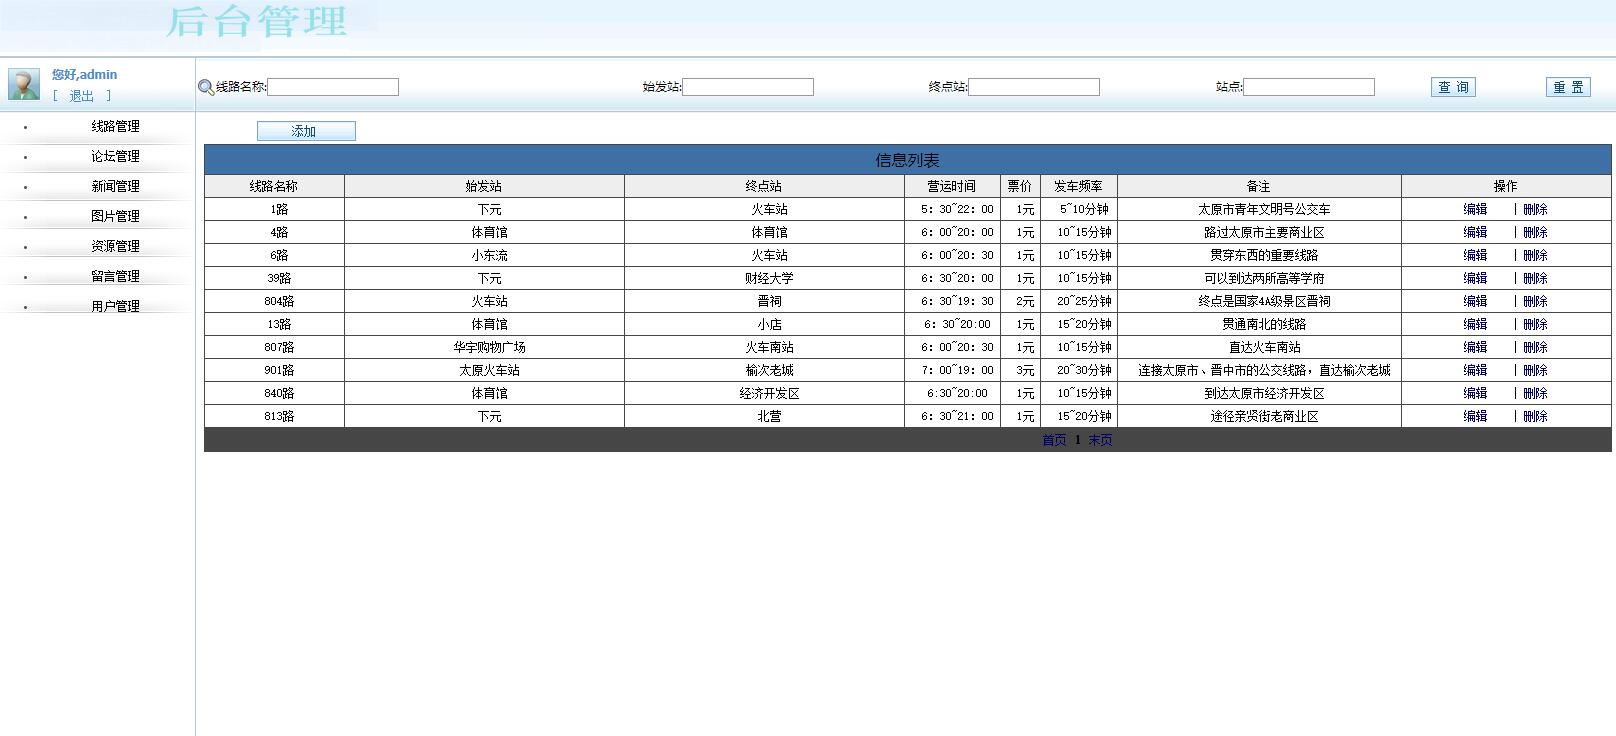Delete the 813路 route row

(1535, 416)
